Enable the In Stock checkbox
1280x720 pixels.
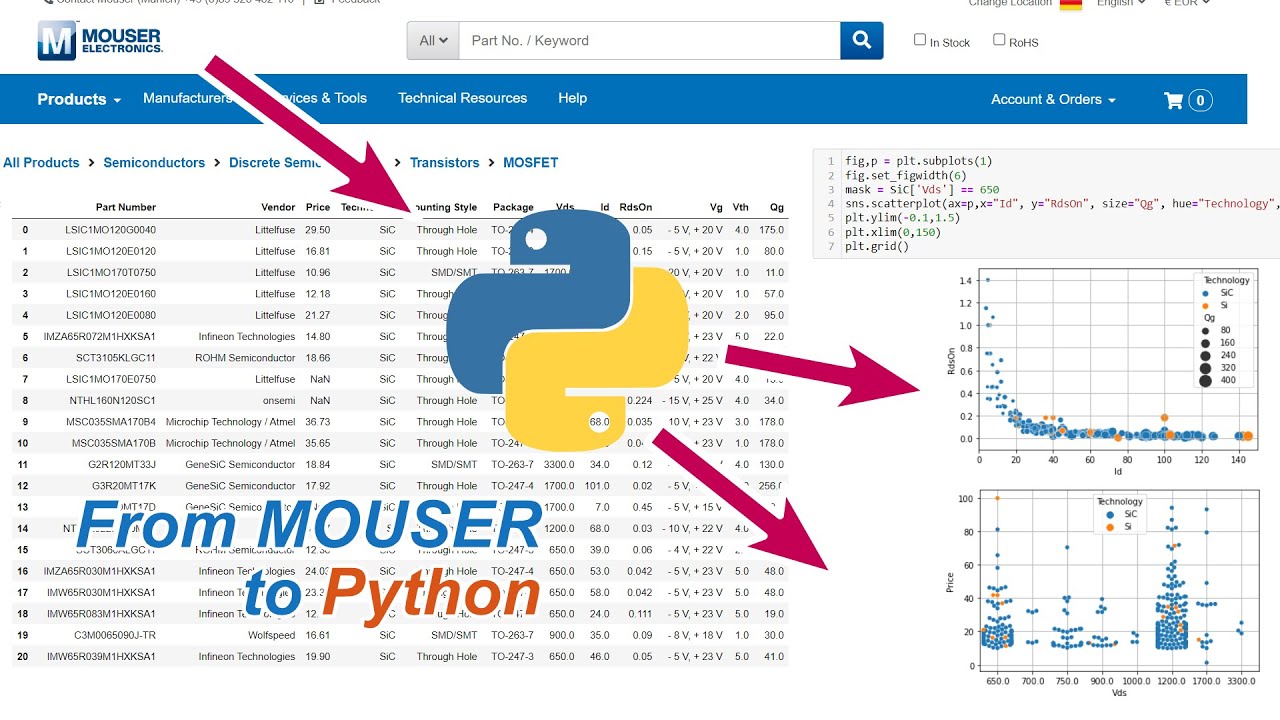pos(920,40)
